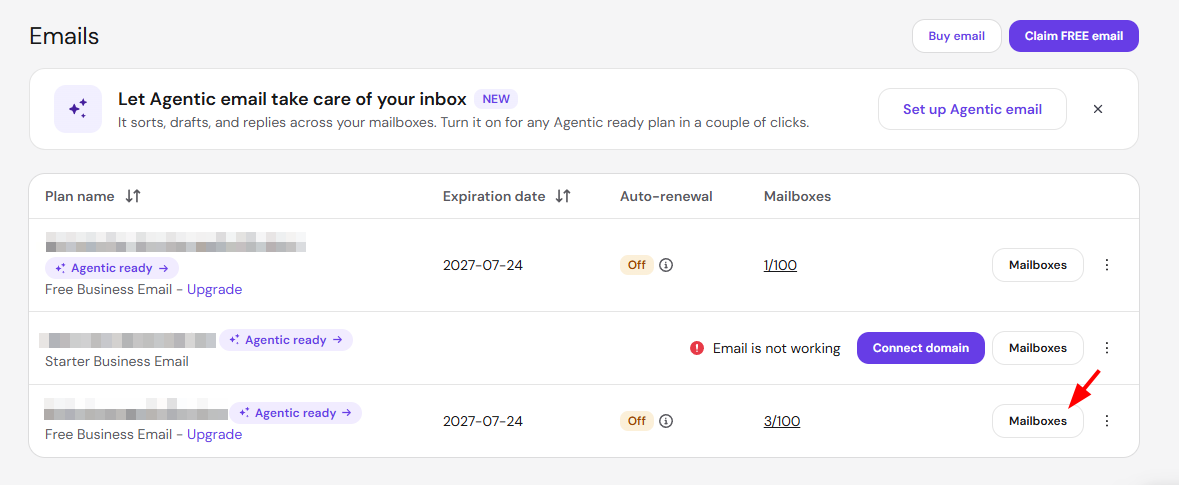Open Mailboxes button in the bottom row

(1038, 421)
